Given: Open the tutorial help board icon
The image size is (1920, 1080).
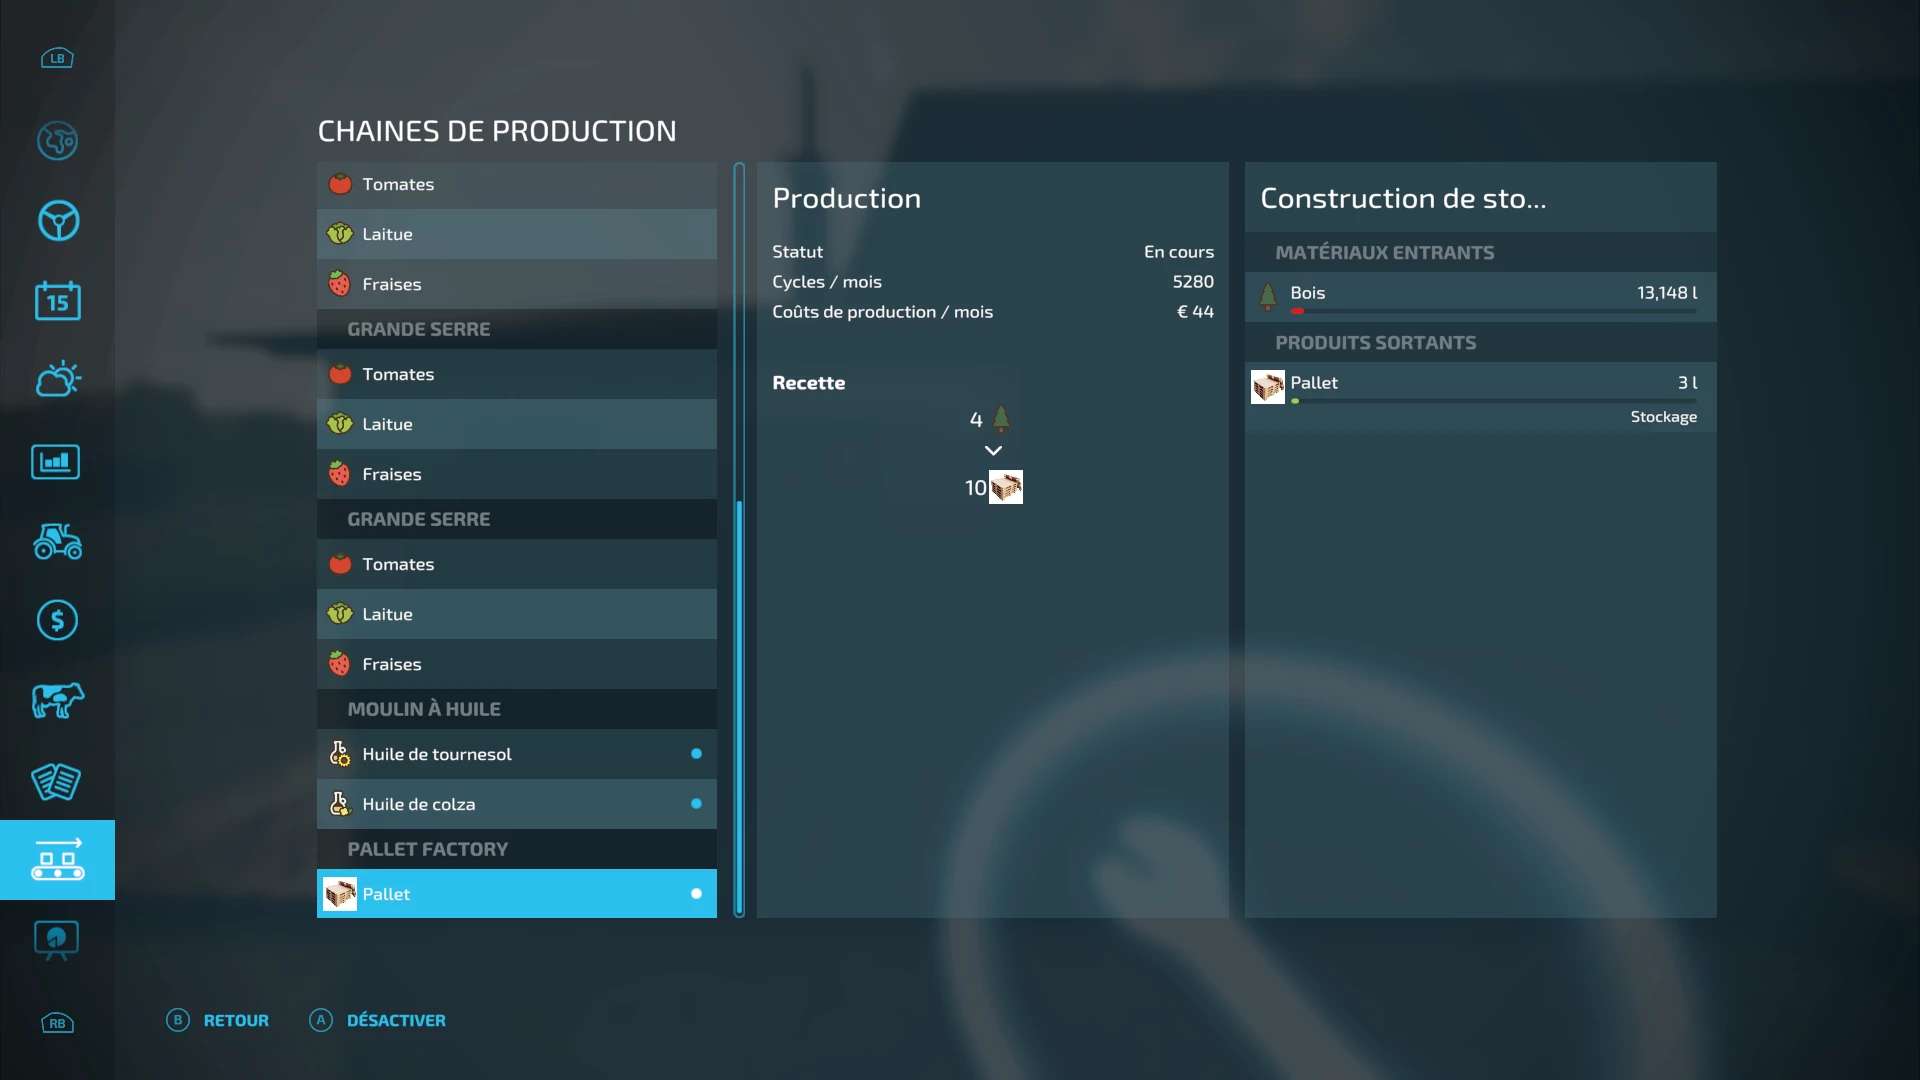Looking at the screenshot, I should (56, 940).
